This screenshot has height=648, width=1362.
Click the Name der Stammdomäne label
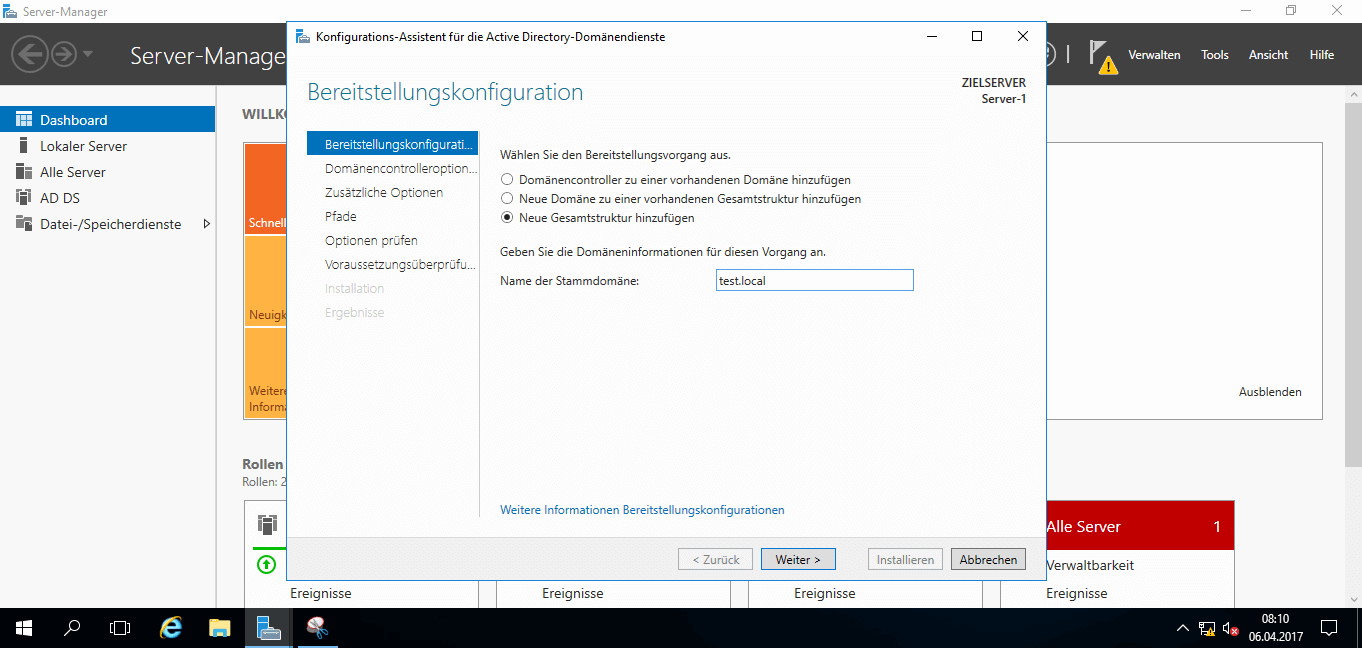569,281
